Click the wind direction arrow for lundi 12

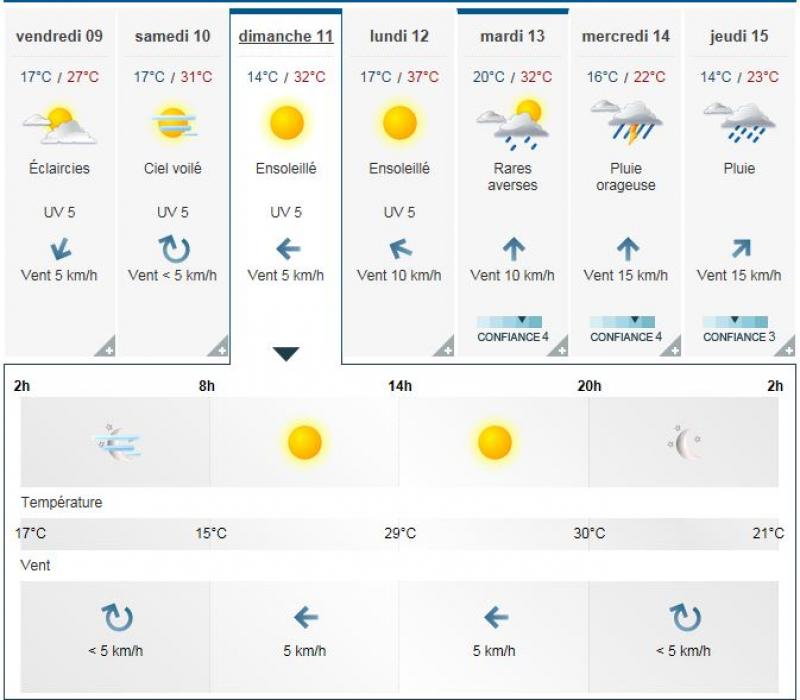point(399,249)
